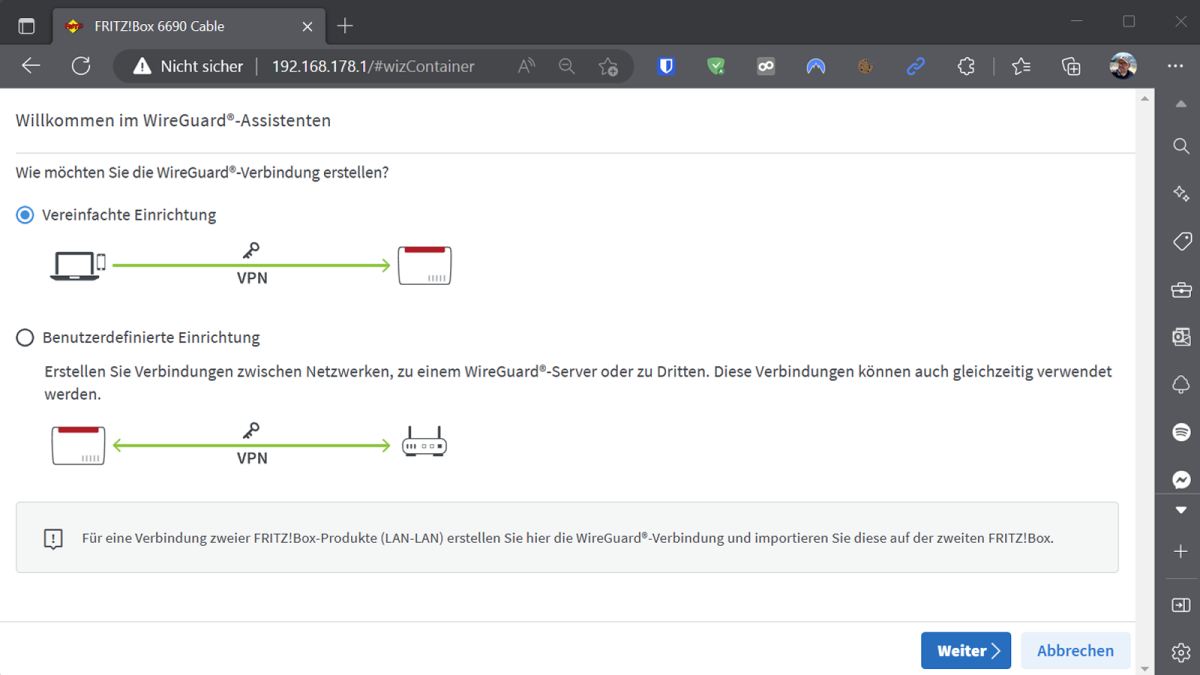Open the three-dot Settings and more menu

[x=1175, y=66]
